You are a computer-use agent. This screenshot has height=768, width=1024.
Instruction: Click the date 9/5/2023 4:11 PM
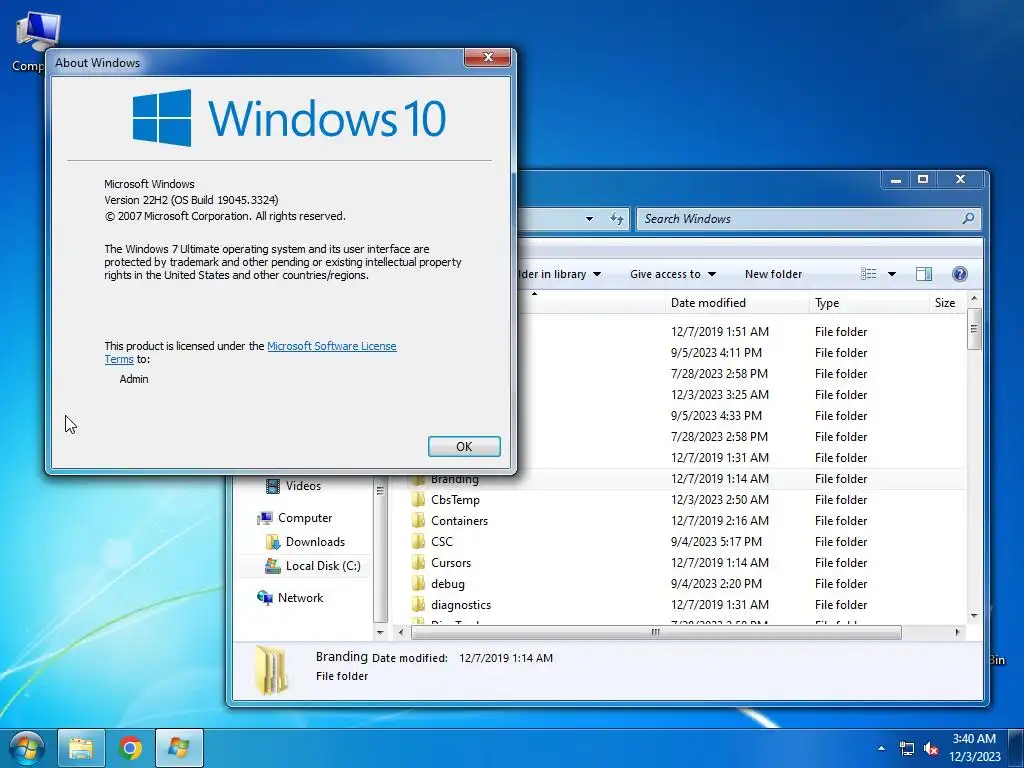click(x=716, y=353)
